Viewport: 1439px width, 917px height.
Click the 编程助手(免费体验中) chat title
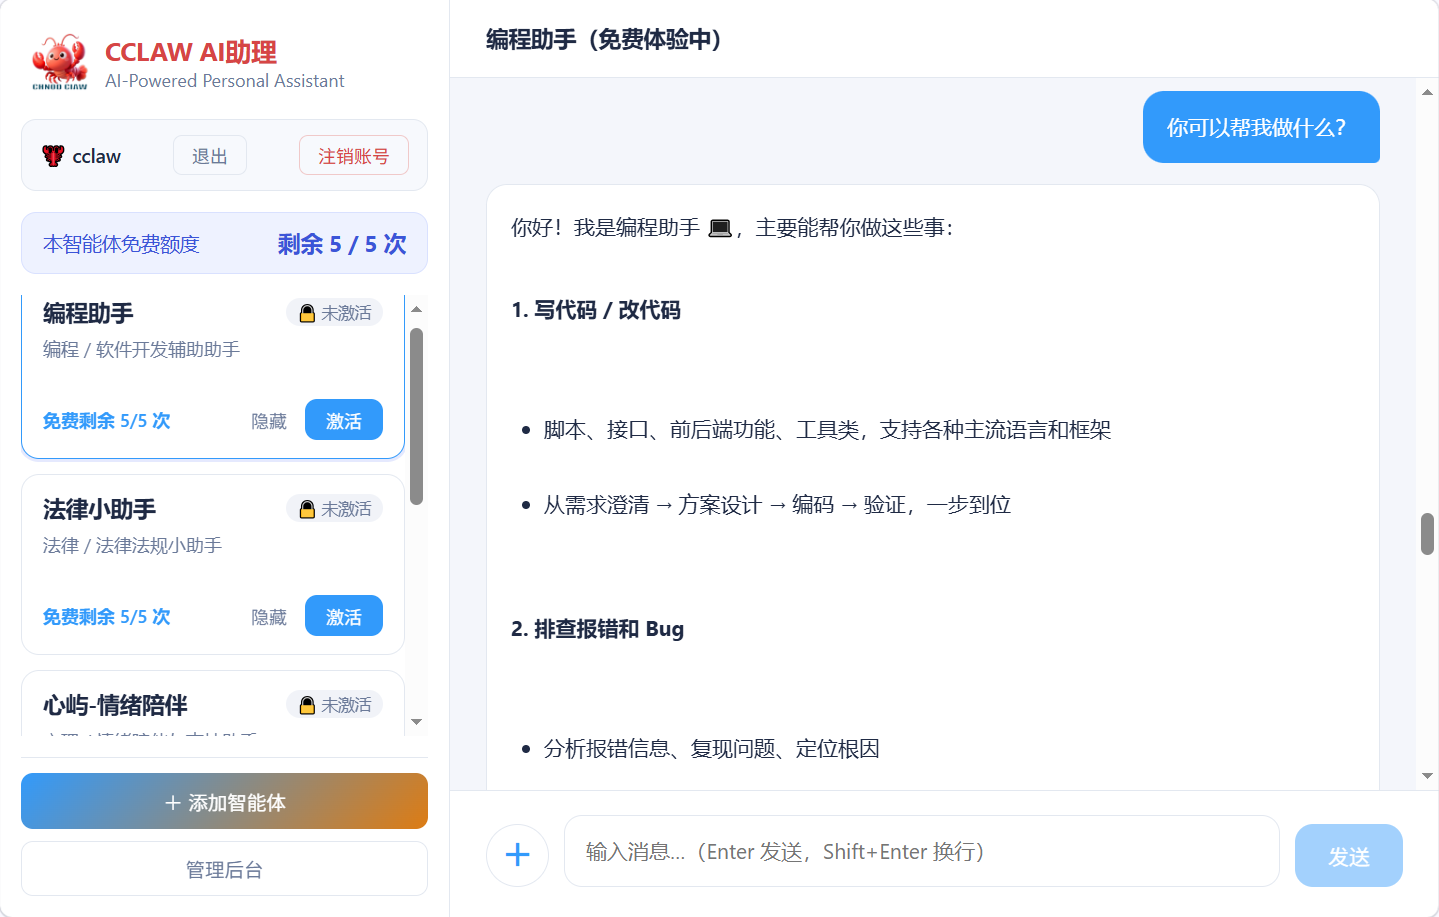click(x=604, y=39)
